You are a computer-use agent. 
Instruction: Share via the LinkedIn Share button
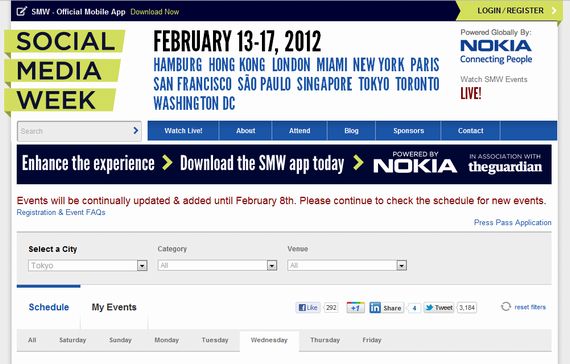pyautogui.click(x=386, y=308)
